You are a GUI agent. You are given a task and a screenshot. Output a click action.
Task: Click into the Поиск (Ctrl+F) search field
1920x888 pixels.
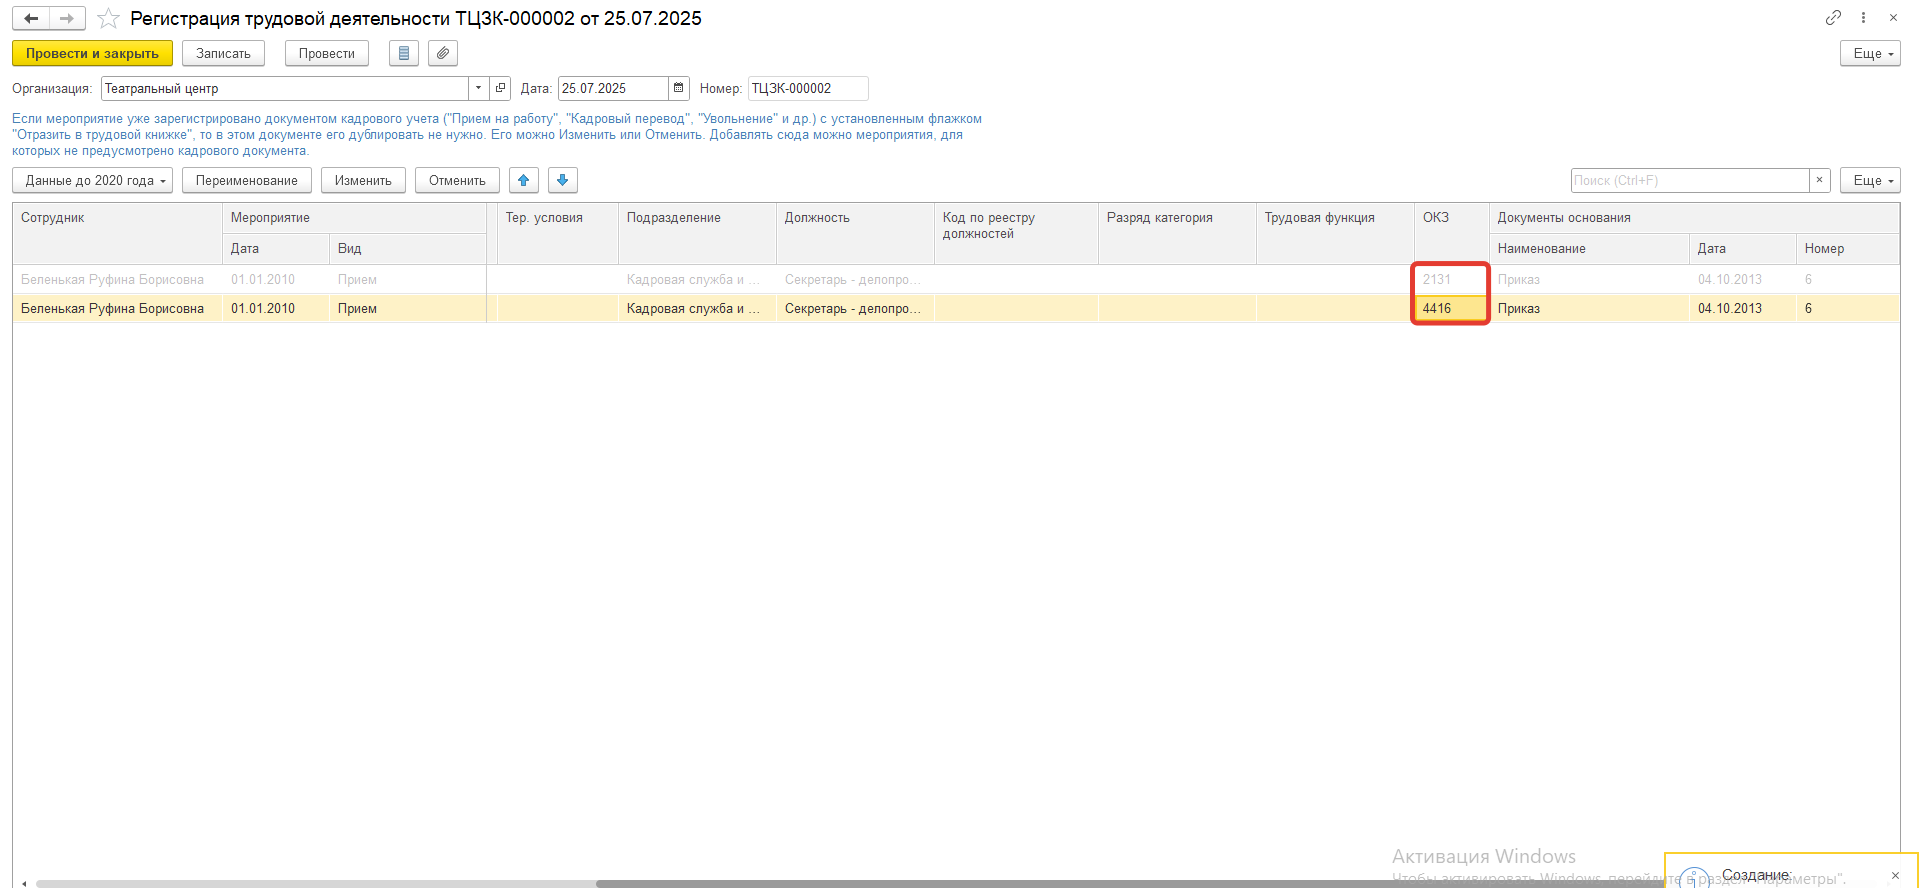tap(1689, 180)
